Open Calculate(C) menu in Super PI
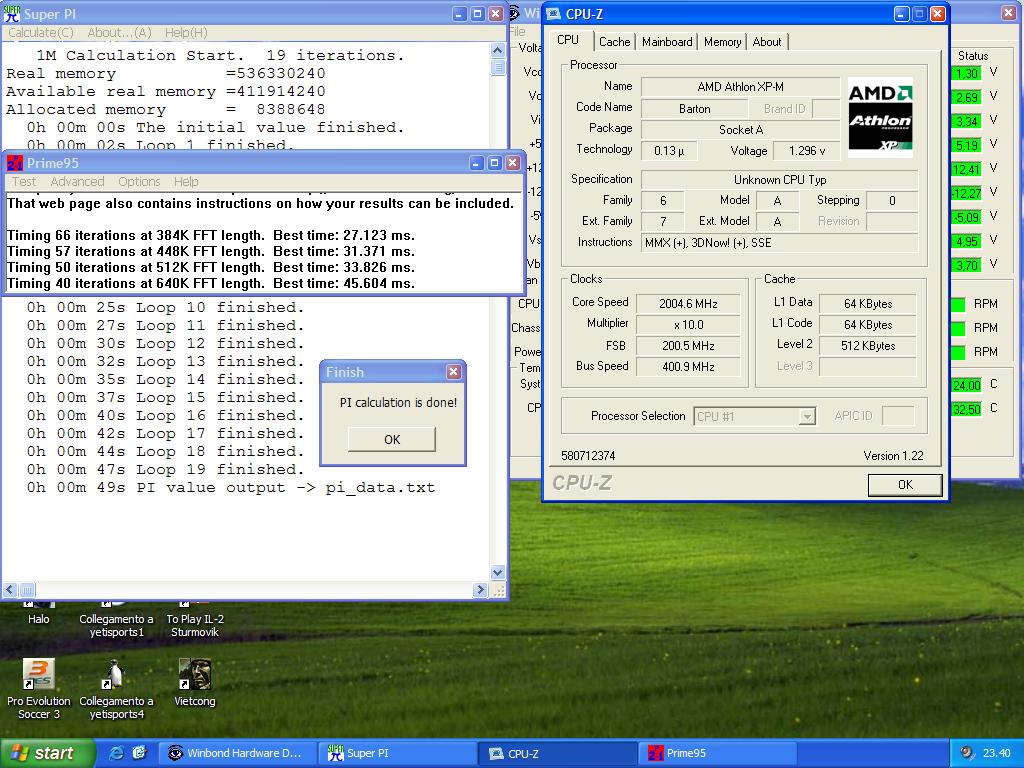The height and width of the screenshot is (768, 1024). [x=40, y=33]
